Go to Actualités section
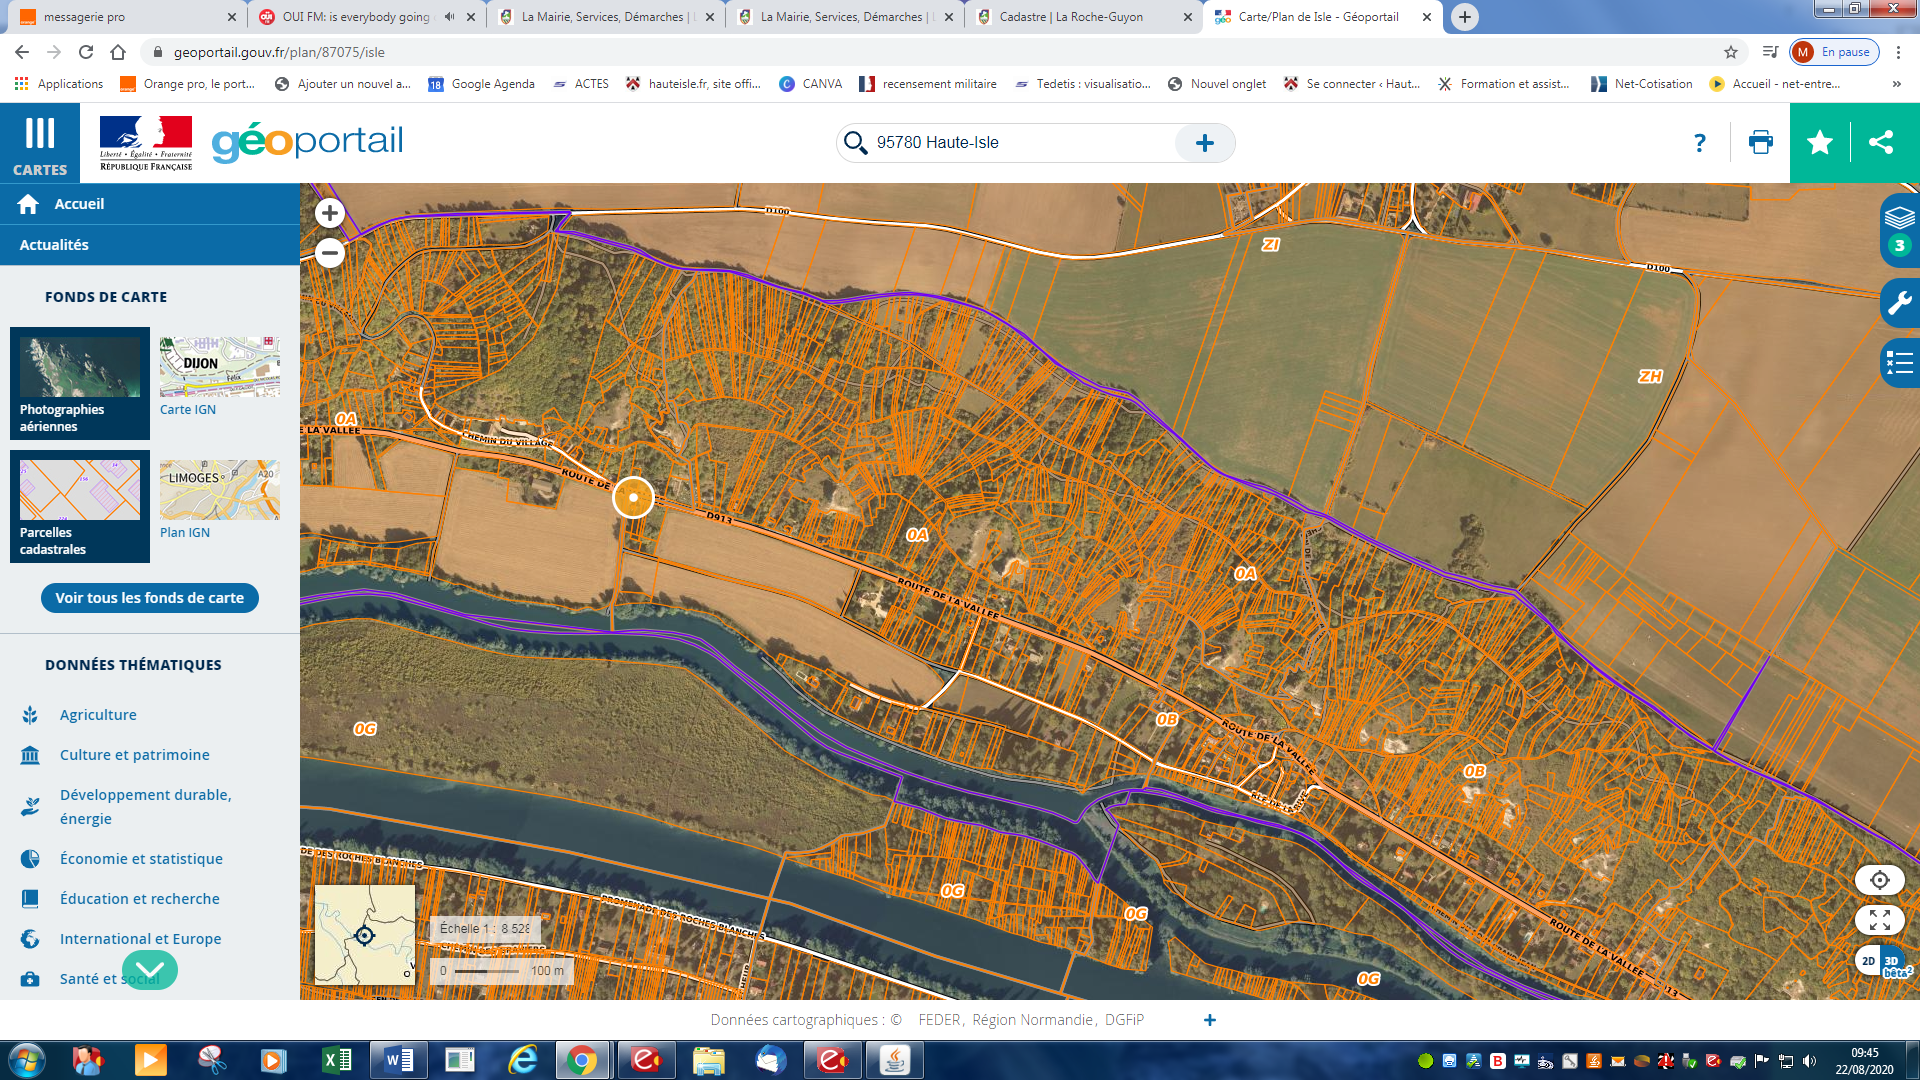Viewport: 1920px width, 1080px height. point(55,245)
